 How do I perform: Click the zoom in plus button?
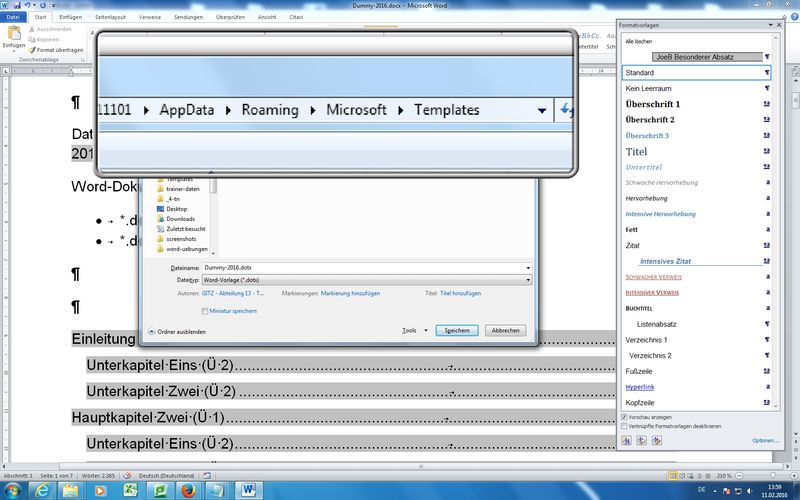pyautogui.click(x=794, y=476)
